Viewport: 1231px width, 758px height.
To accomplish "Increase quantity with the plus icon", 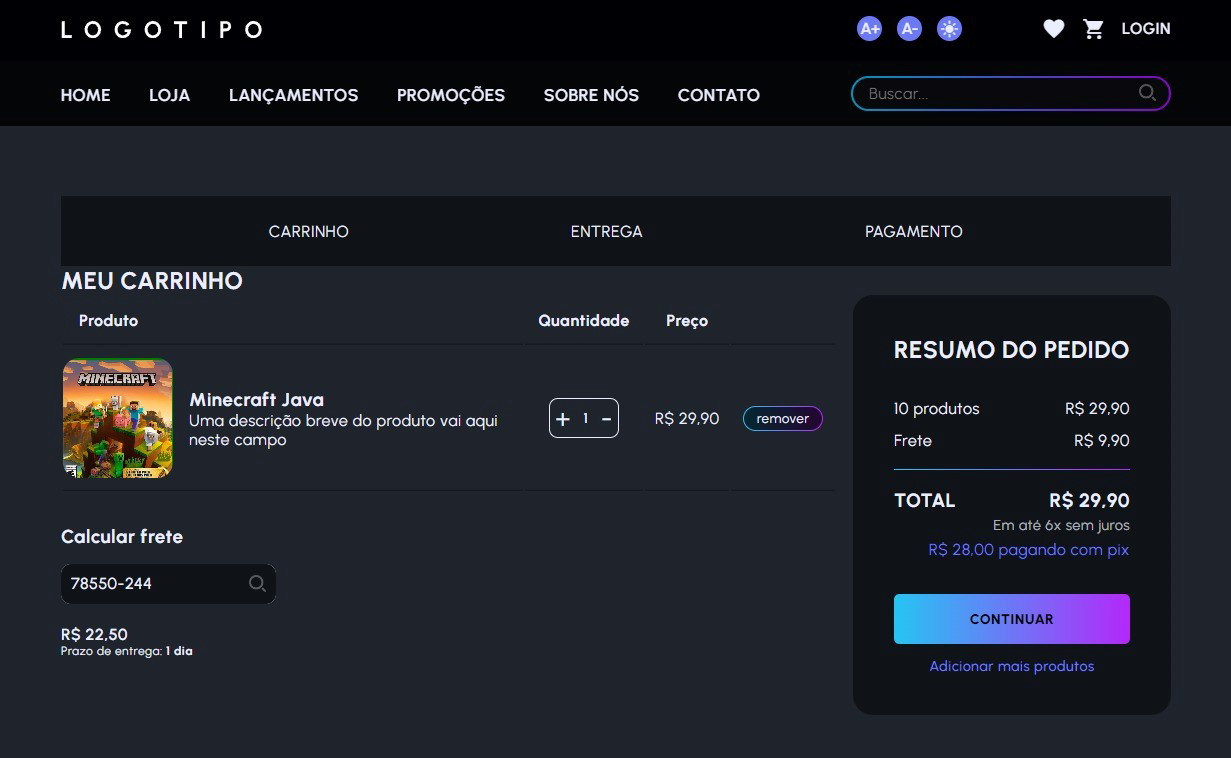I will [563, 418].
